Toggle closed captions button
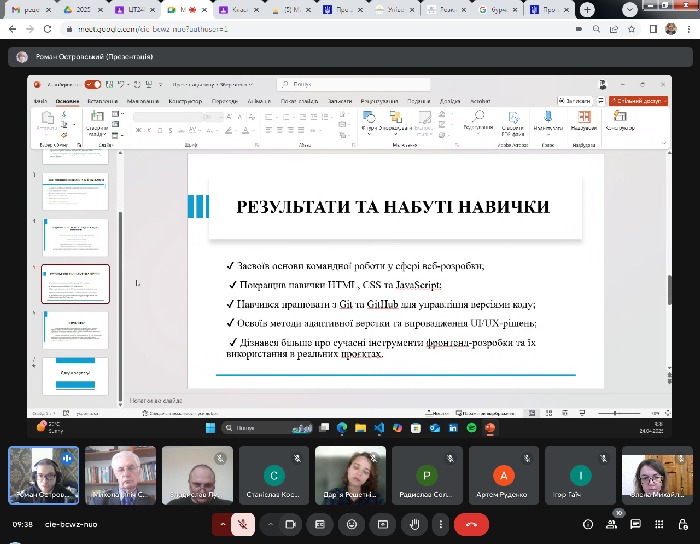Viewport: 700px width, 544px height. 321,523
